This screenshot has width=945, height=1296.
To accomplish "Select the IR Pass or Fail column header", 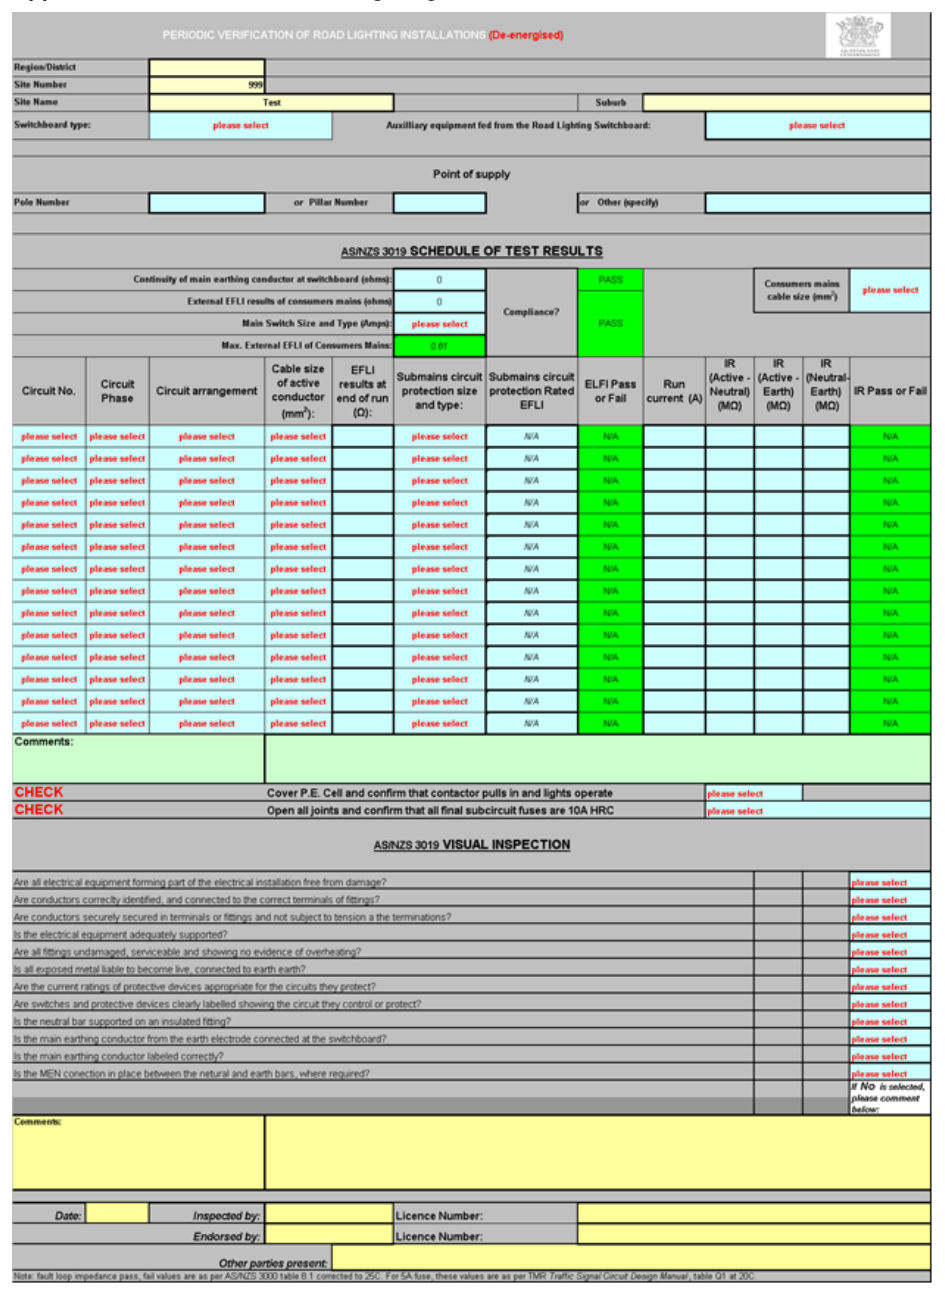I will [x=890, y=391].
